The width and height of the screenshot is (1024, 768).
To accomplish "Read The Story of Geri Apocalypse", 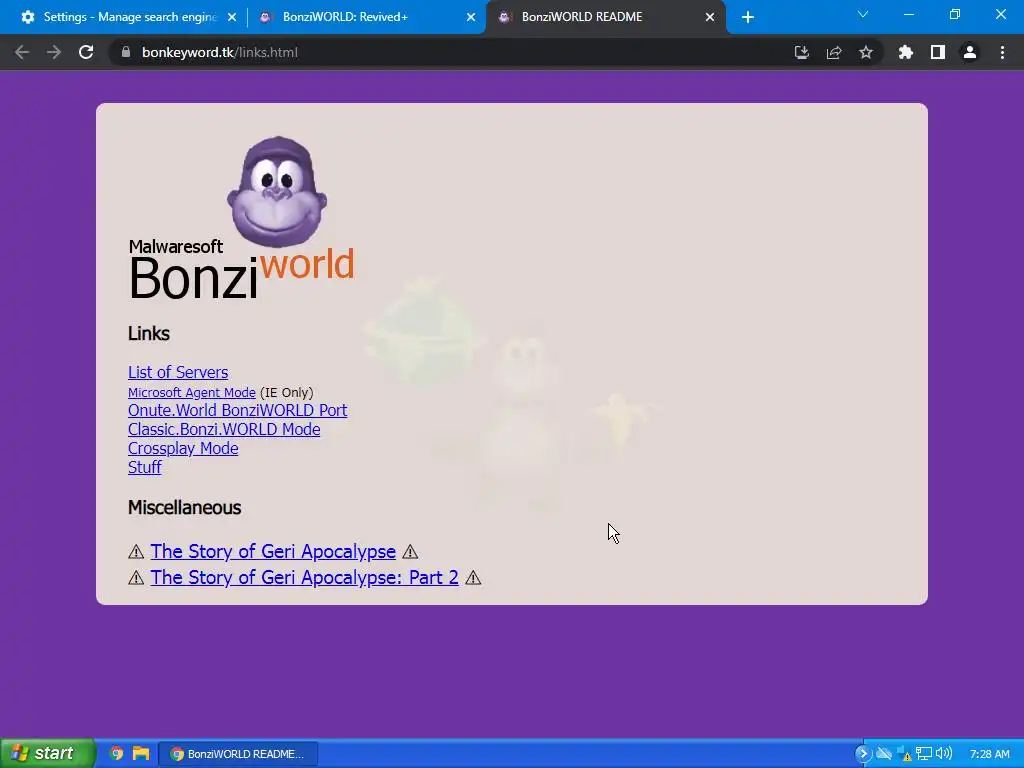I will pyautogui.click(x=273, y=551).
